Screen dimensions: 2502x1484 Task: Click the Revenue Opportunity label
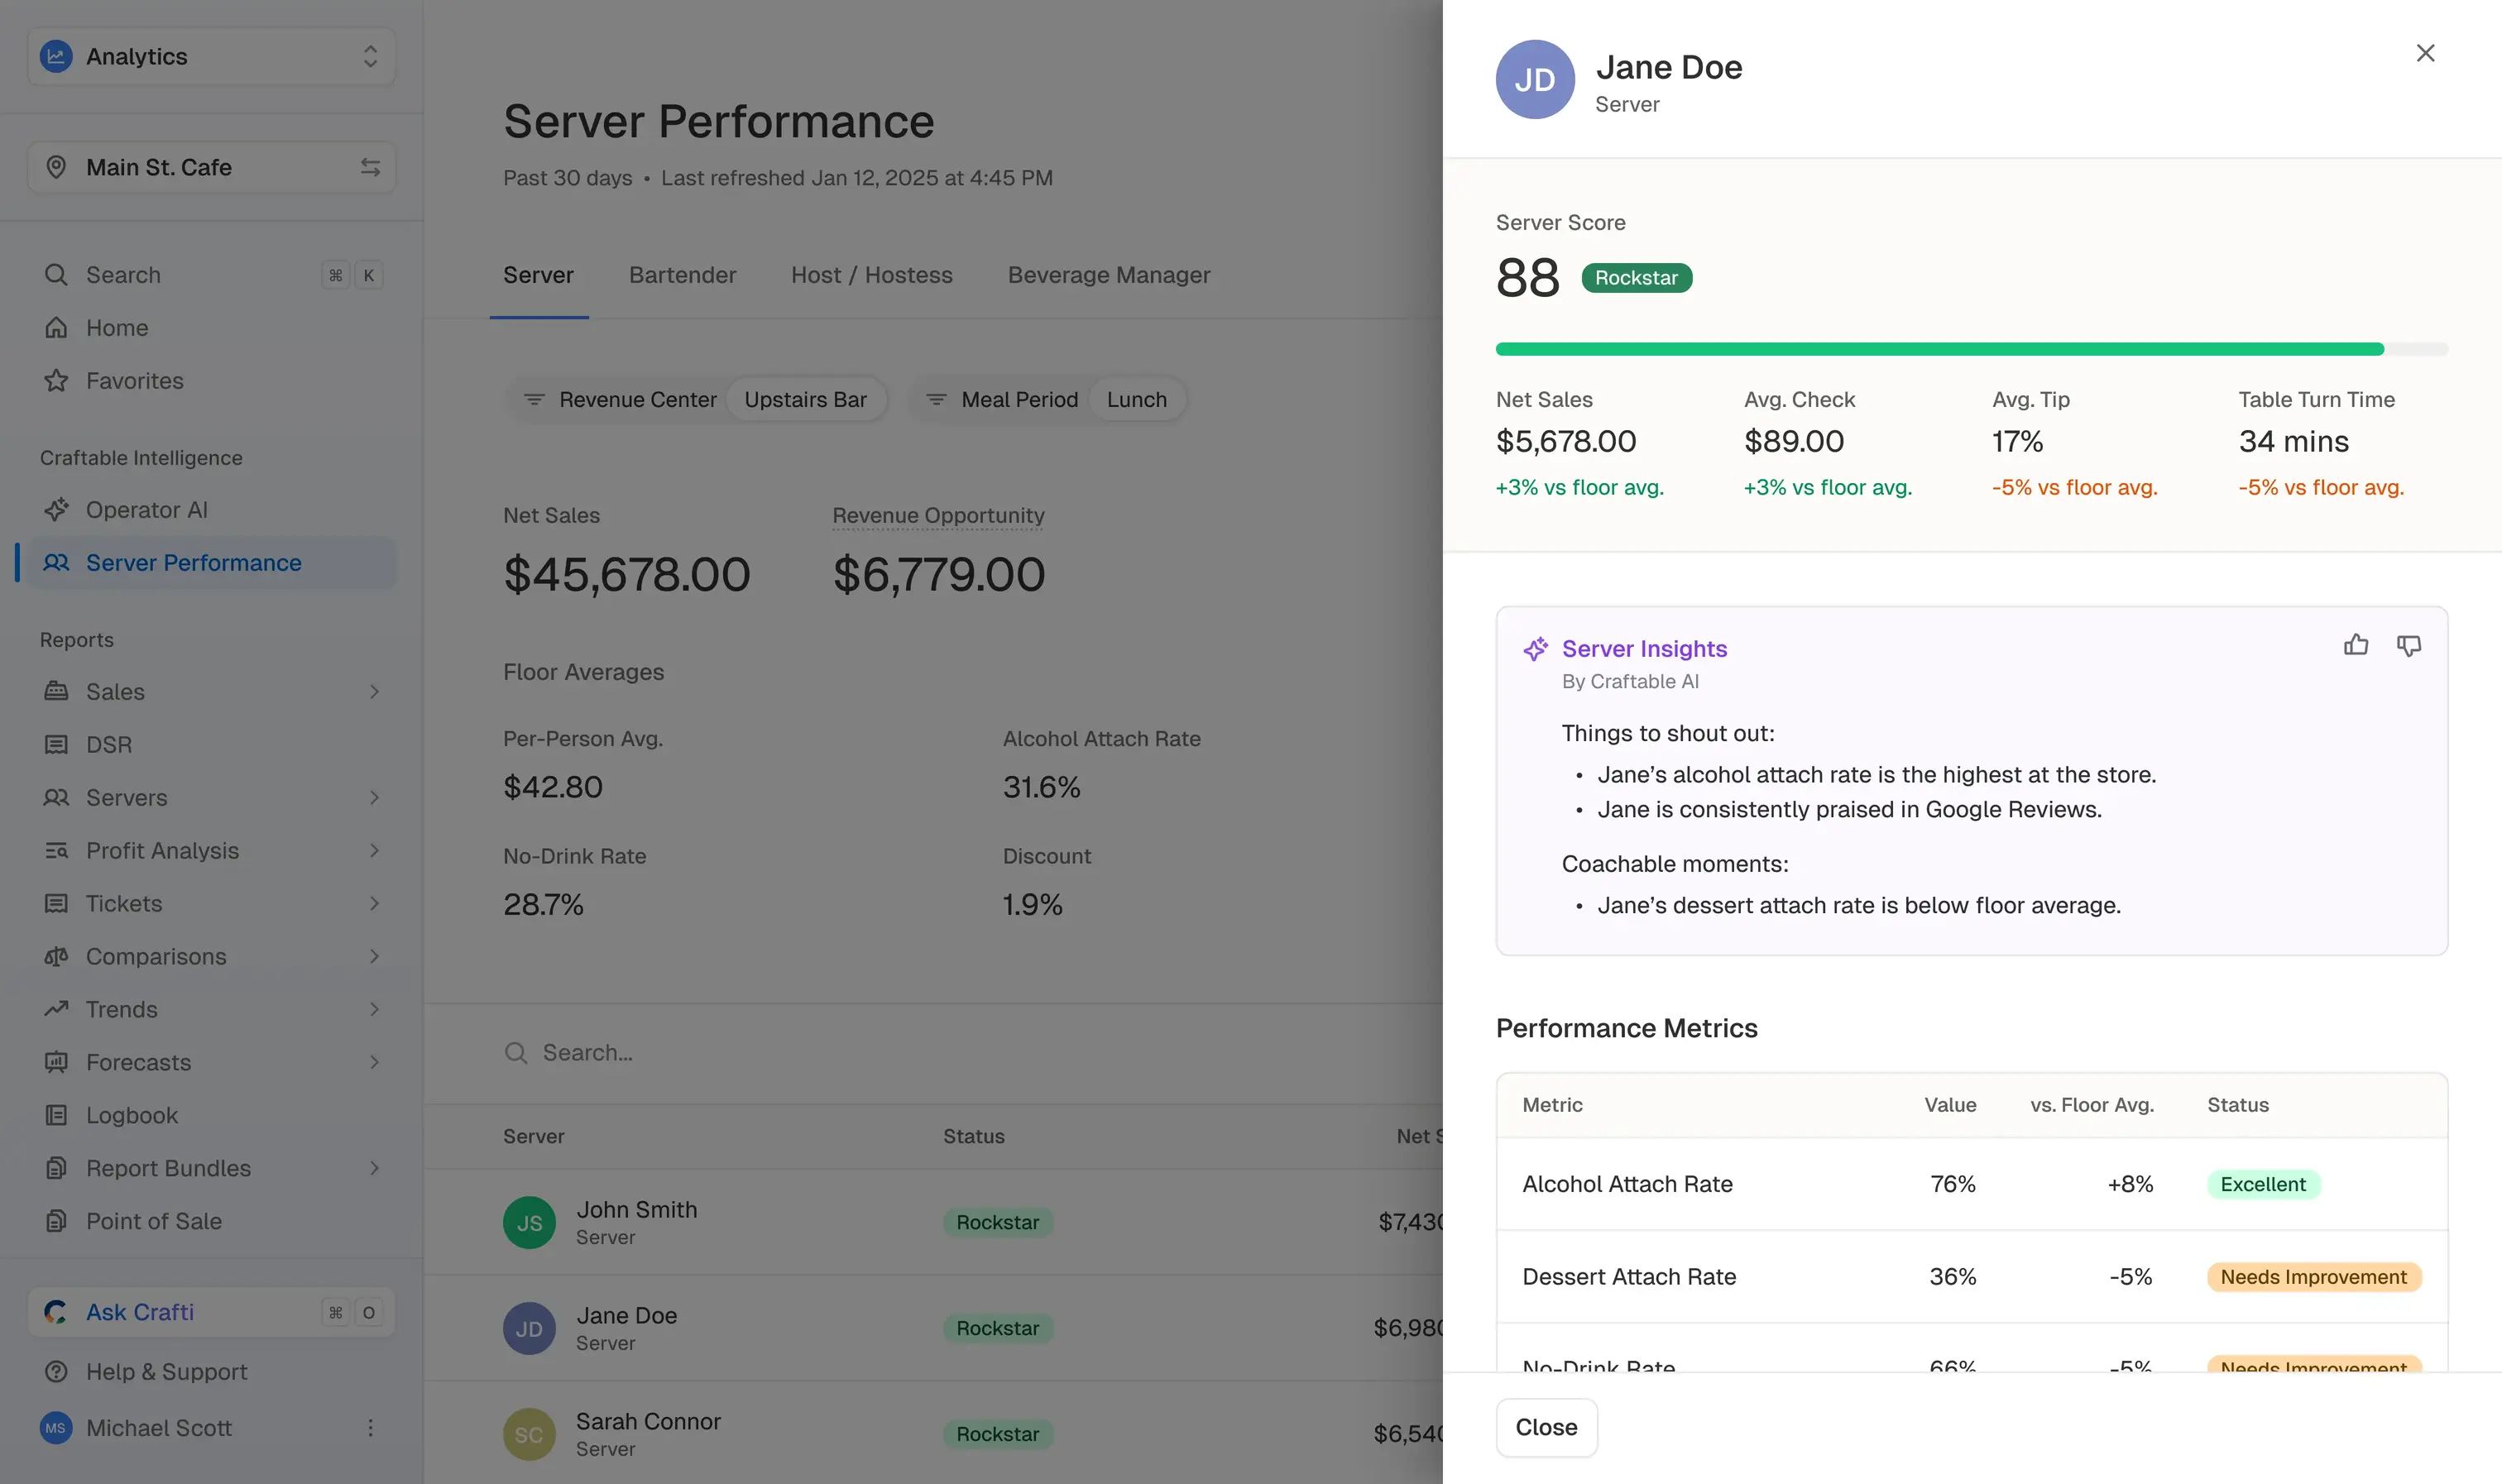click(x=938, y=516)
